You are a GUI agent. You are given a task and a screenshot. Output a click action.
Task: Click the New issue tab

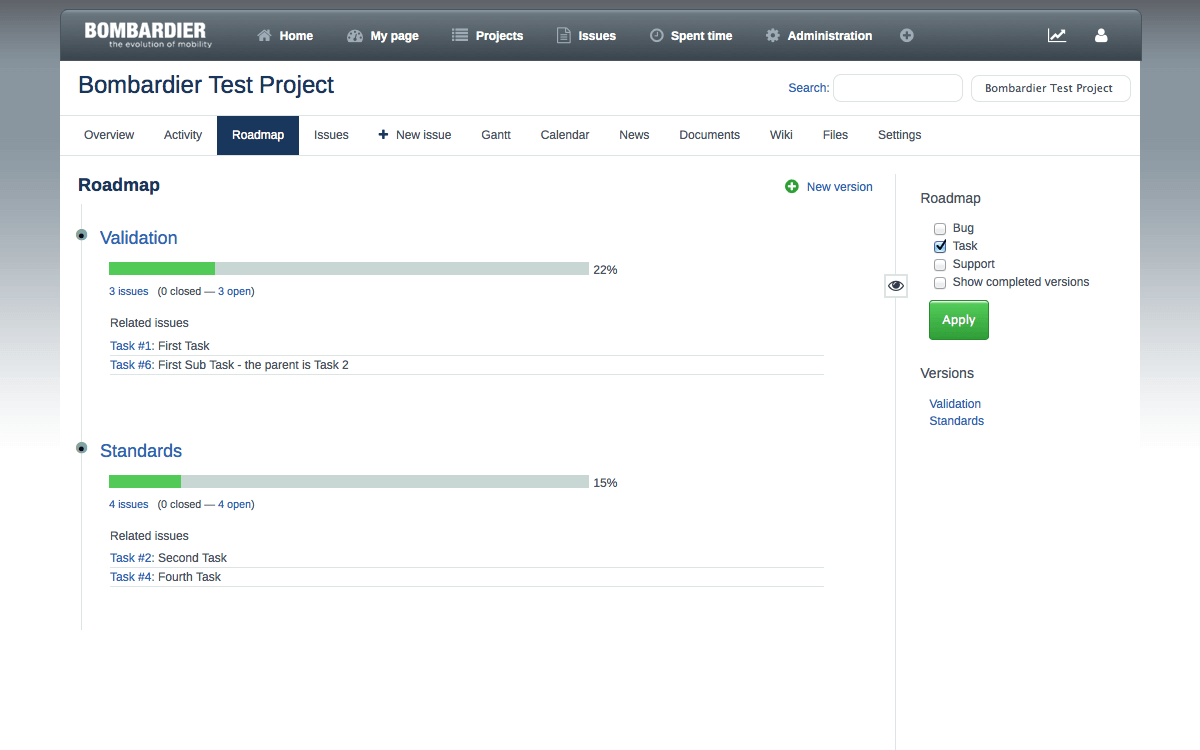(415, 135)
